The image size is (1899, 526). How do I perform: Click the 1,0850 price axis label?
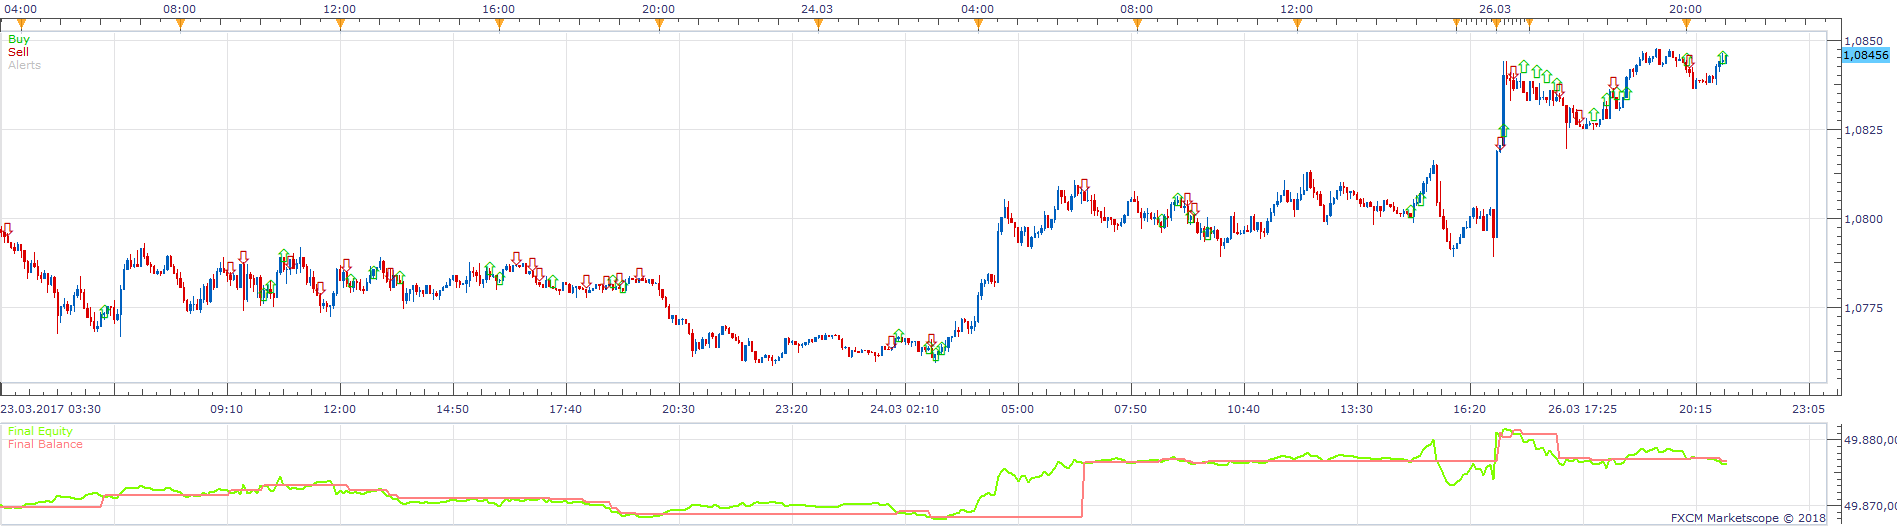(1865, 41)
